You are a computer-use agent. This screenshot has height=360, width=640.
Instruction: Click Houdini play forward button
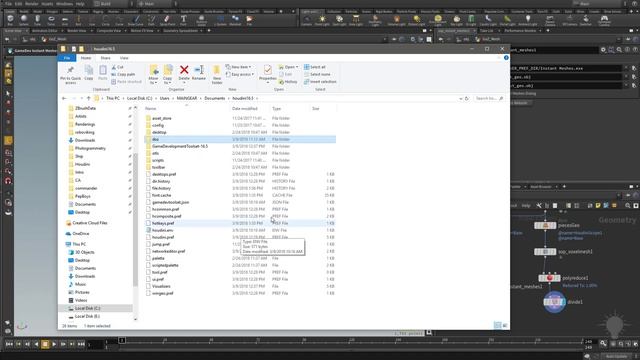[x=54, y=344]
